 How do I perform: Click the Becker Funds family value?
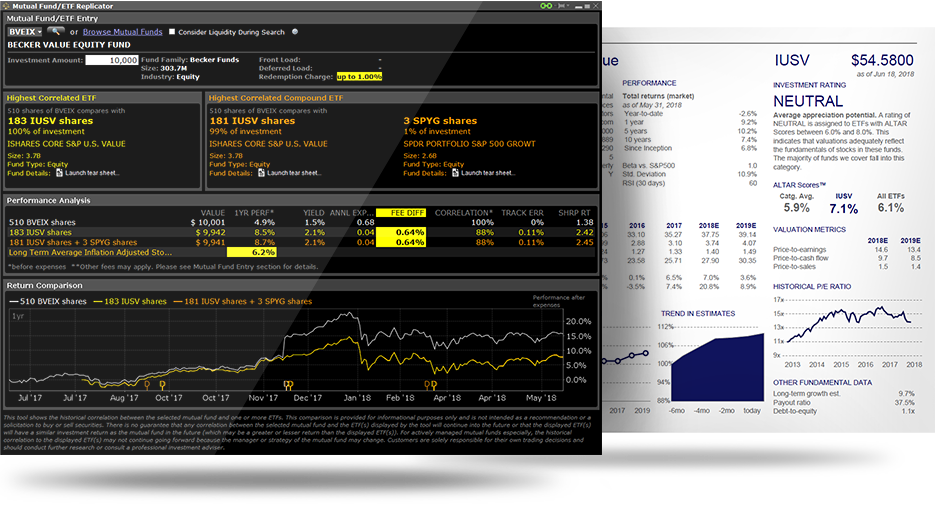(x=215, y=60)
